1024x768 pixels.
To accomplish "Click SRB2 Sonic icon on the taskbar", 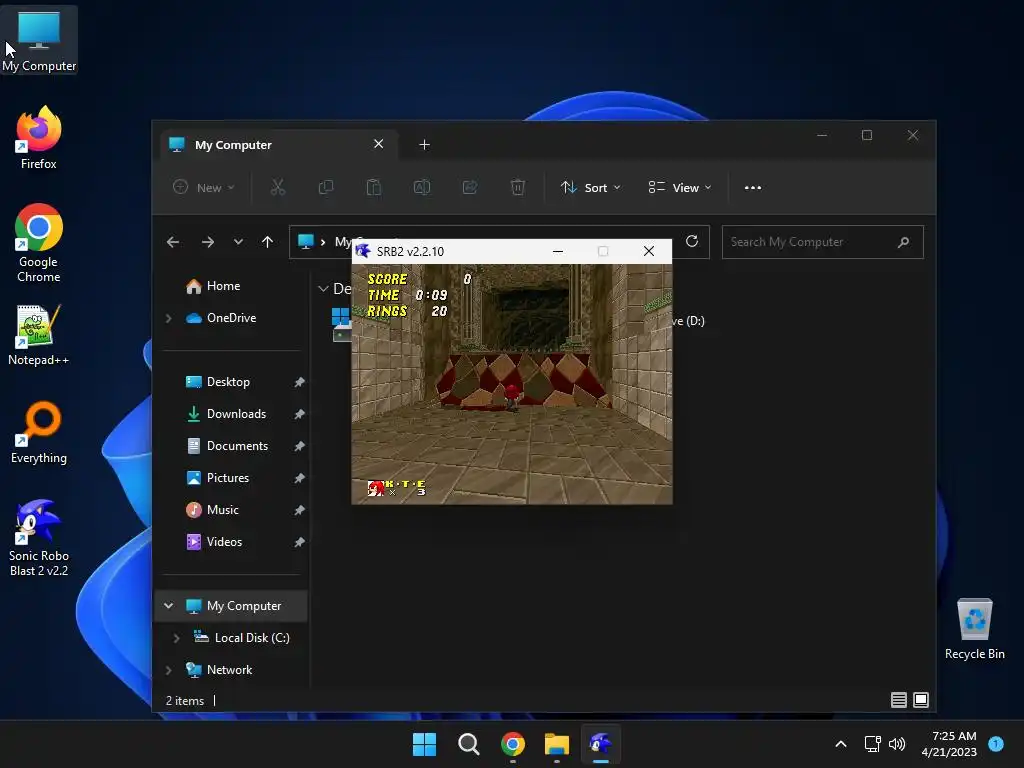I will pos(601,744).
